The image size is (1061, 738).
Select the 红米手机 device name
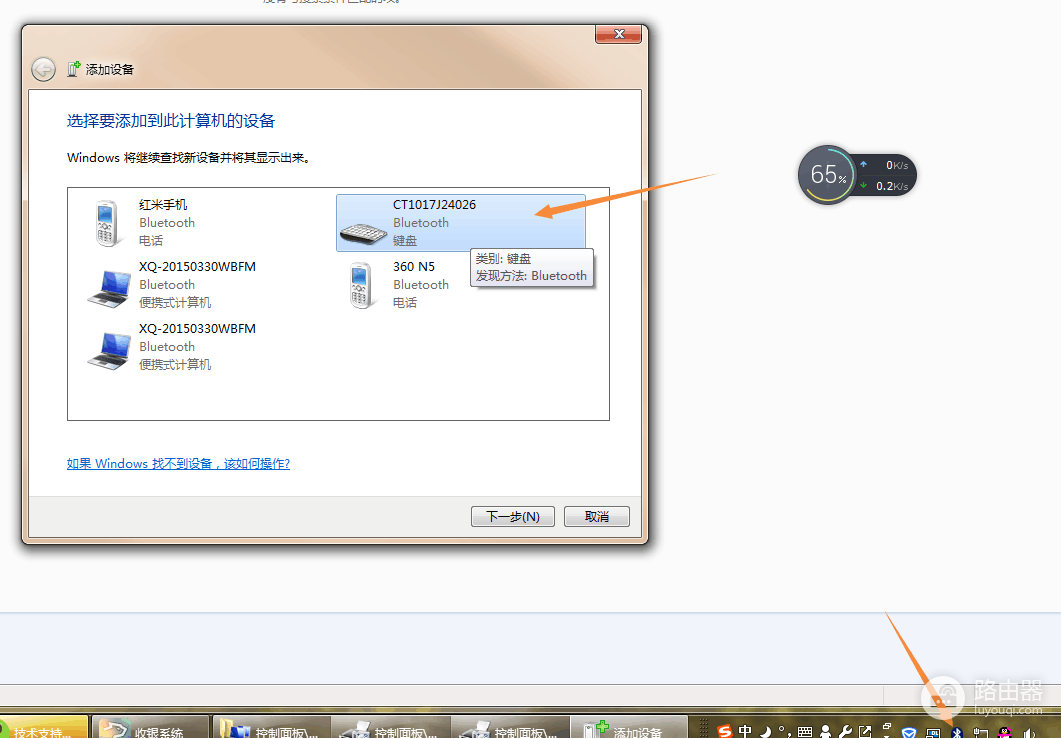[x=163, y=204]
